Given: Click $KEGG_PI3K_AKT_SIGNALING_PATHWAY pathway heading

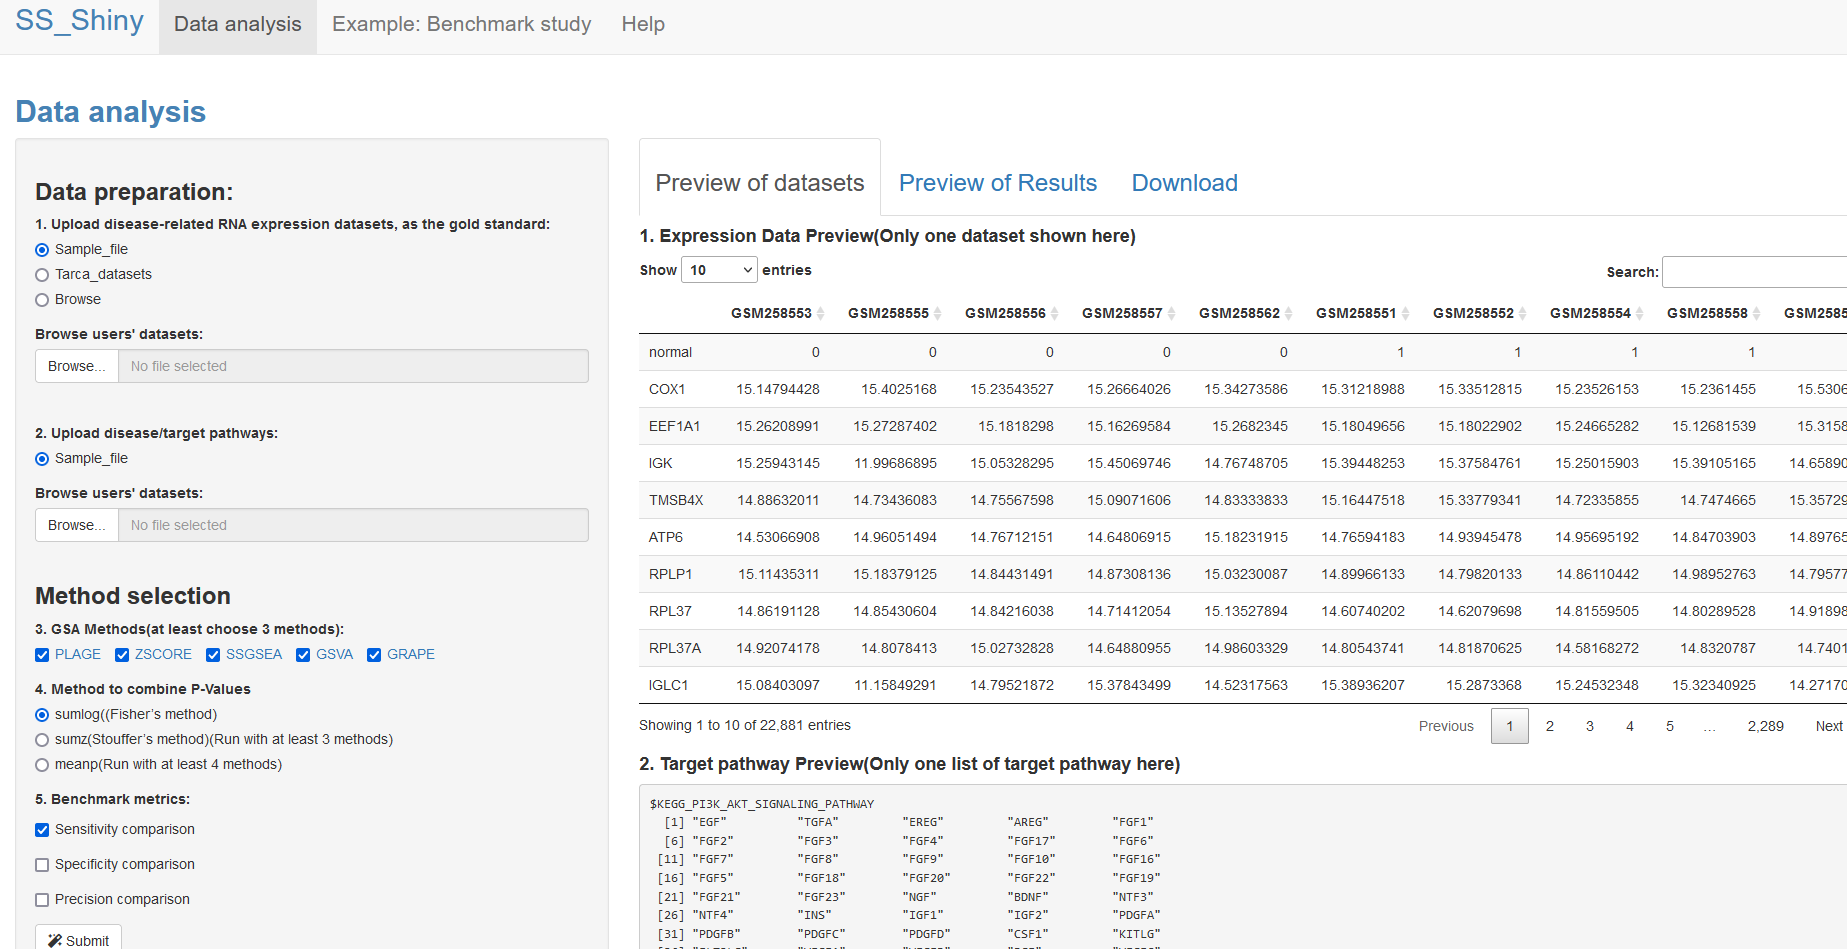Looking at the screenshot, I should tap(762, 804).
